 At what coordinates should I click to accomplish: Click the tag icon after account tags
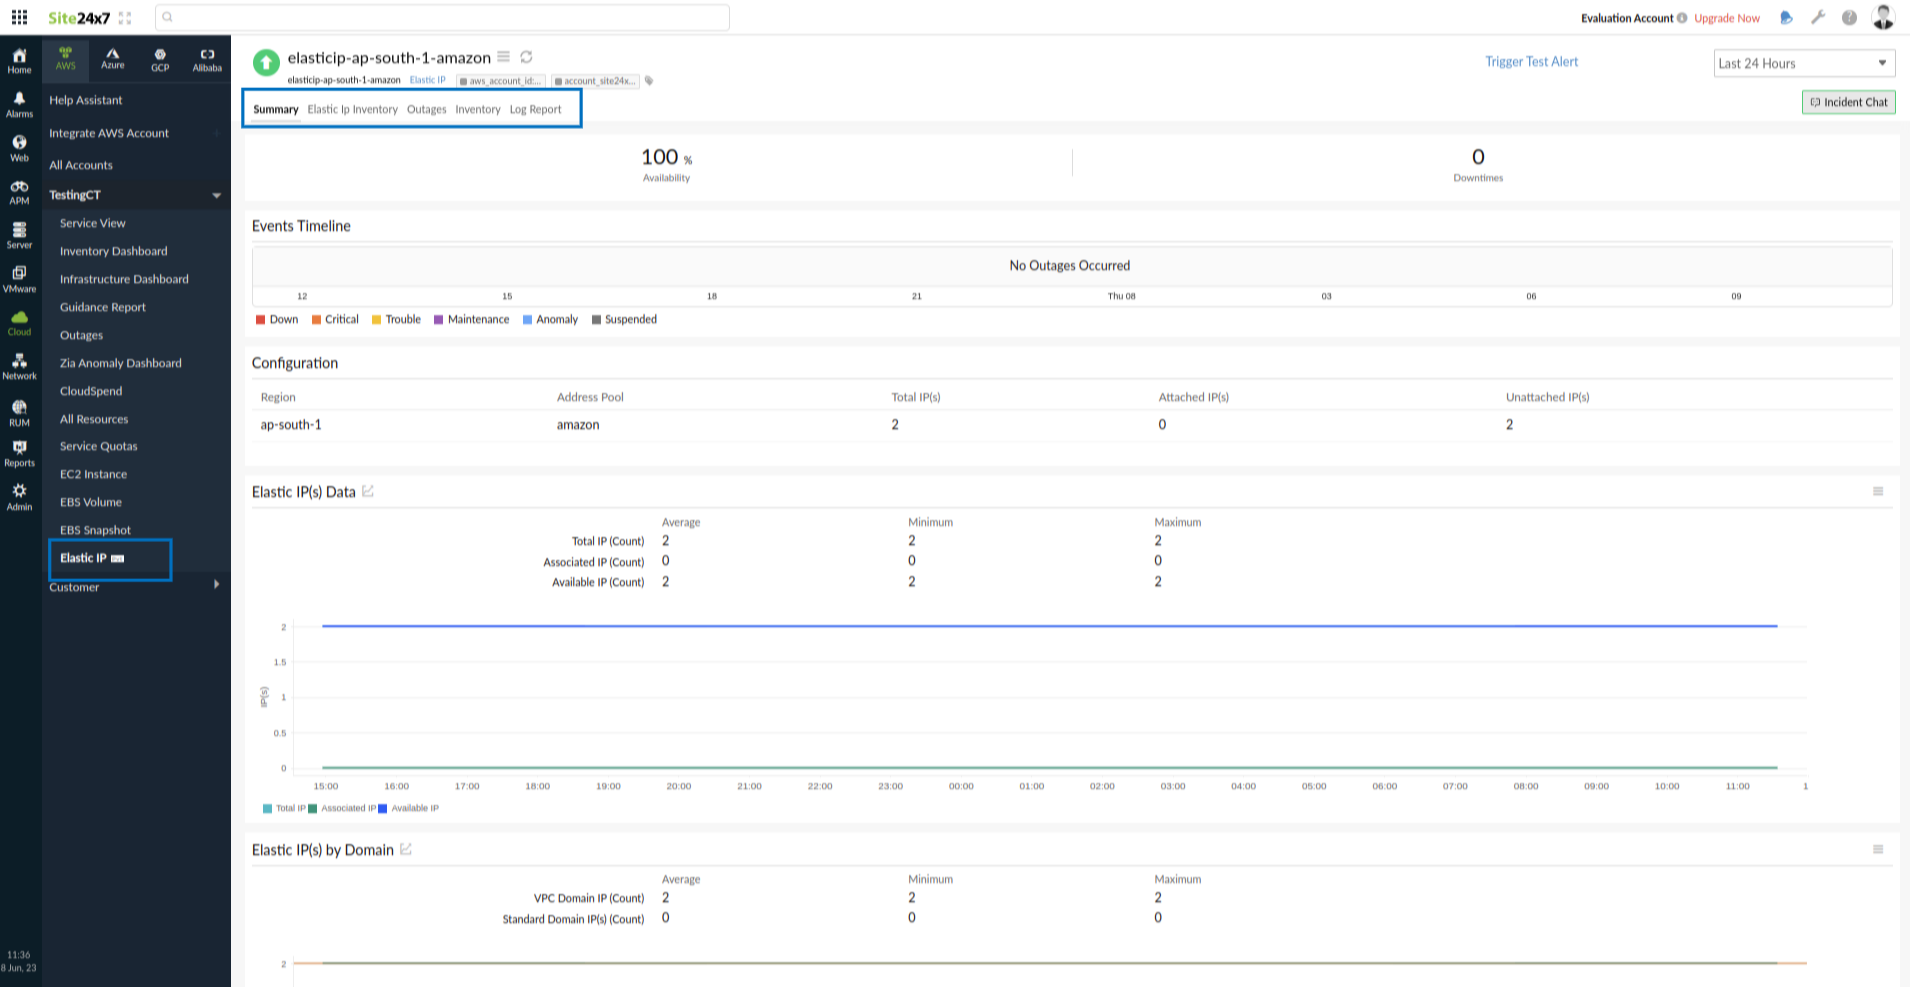649,81
